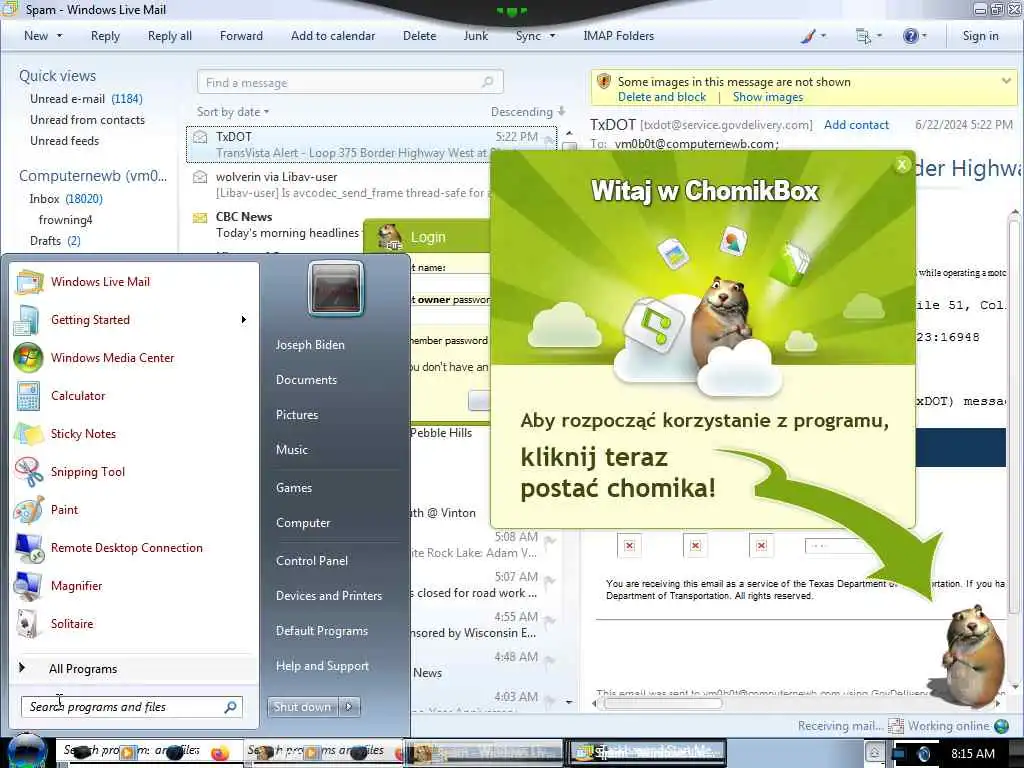
Task: Open Documents from Start menu
Action: [306, 380]
